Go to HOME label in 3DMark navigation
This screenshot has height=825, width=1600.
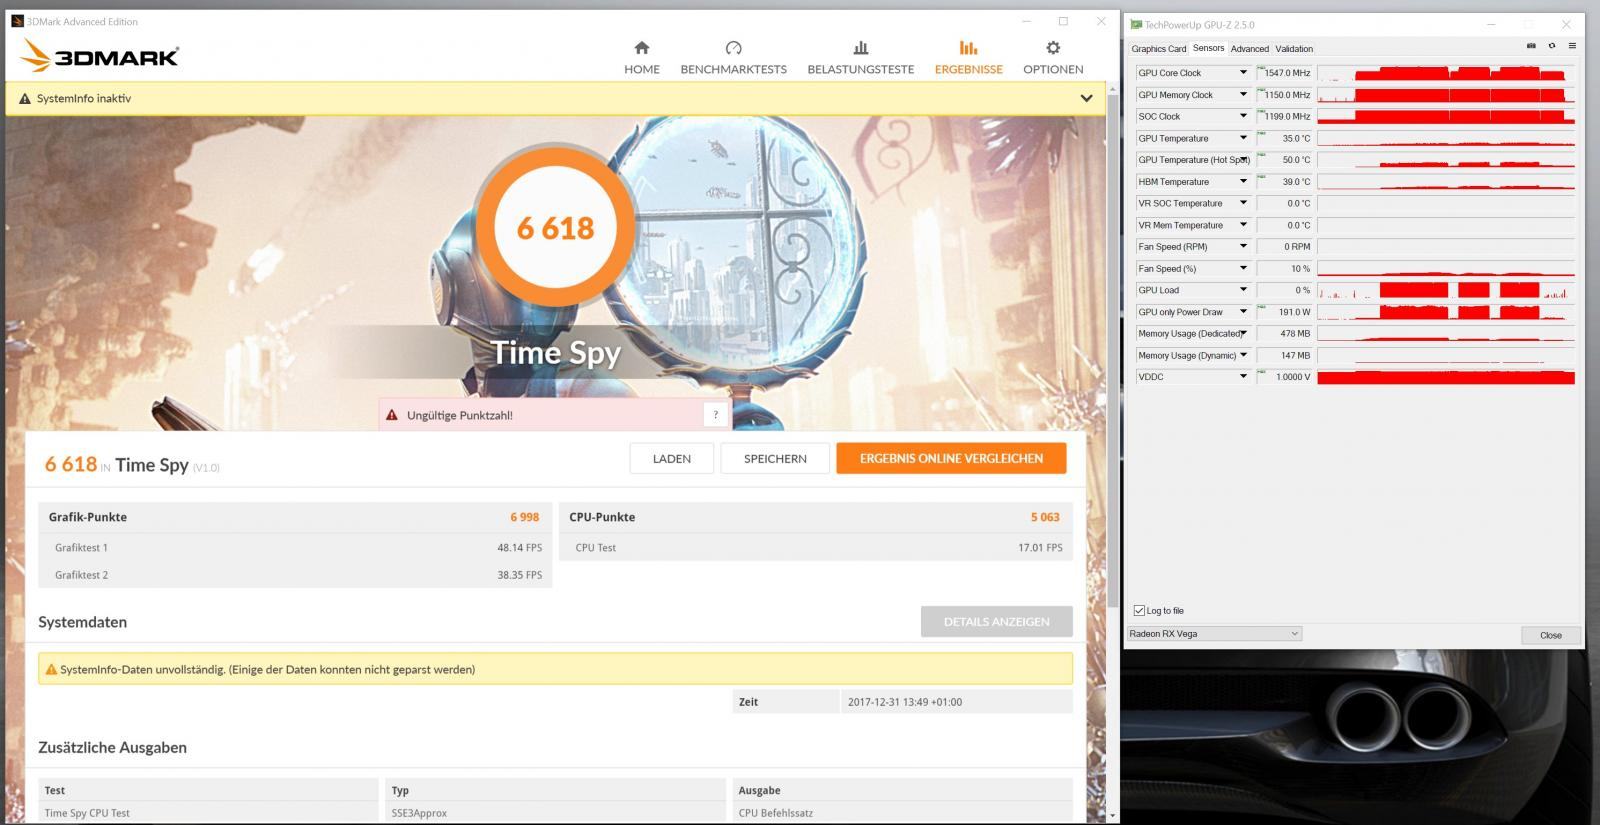point(642,69)
